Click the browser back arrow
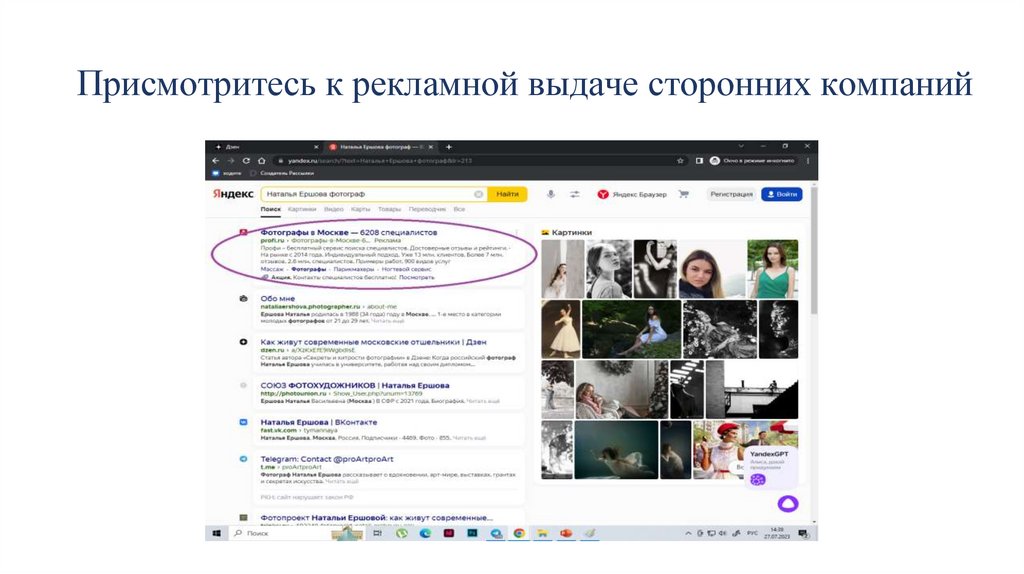Image resolution: width=1024 pixels, height=574 pixels. [216, 160]
